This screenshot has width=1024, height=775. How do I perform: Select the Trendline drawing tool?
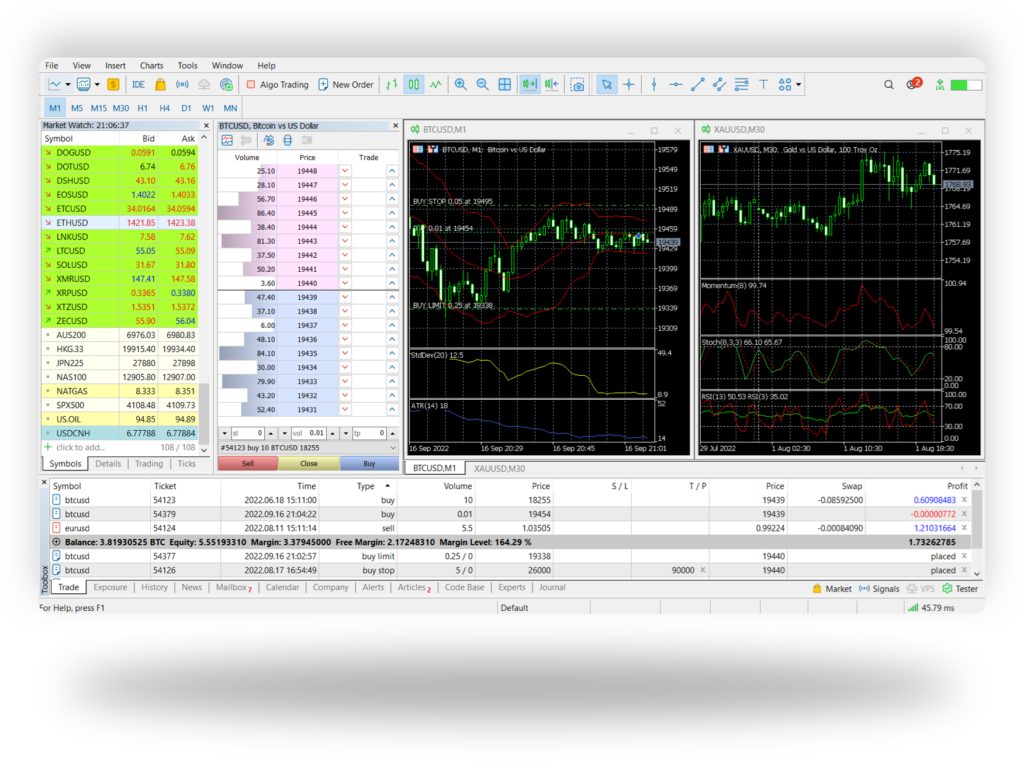coord(698,85)
